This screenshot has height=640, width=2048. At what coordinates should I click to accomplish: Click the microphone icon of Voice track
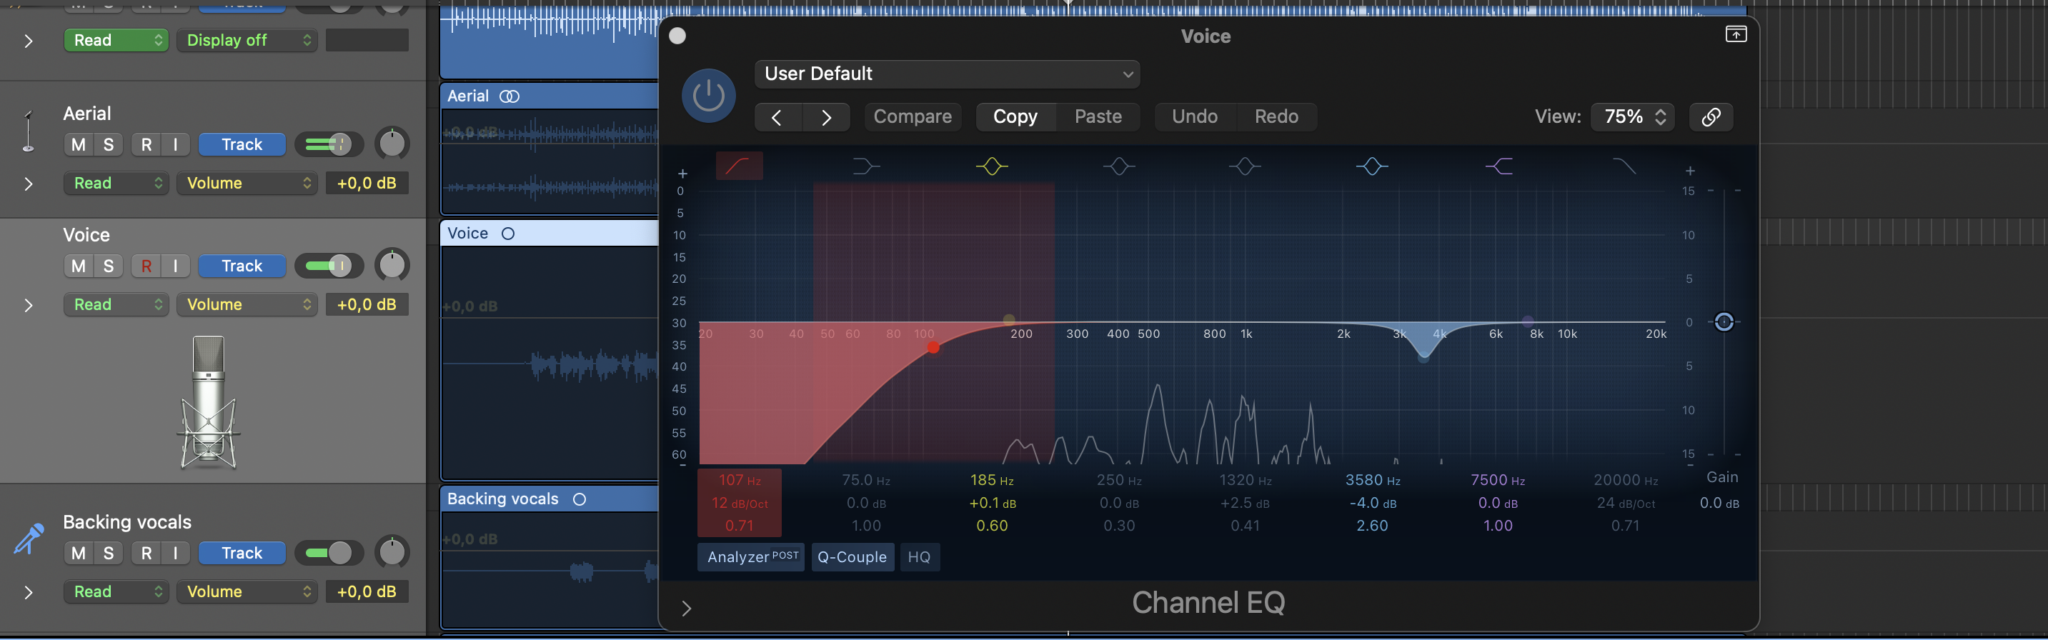coord(209,402)
